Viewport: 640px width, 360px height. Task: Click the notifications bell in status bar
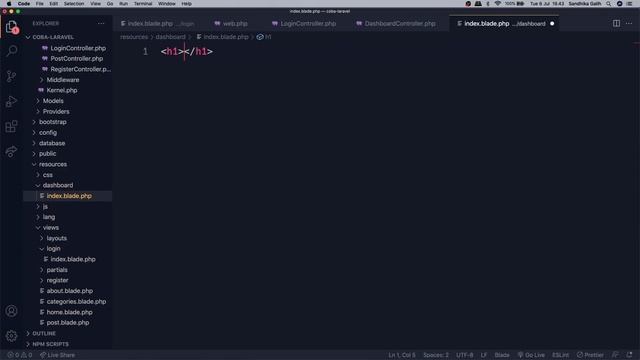point(629,355)
